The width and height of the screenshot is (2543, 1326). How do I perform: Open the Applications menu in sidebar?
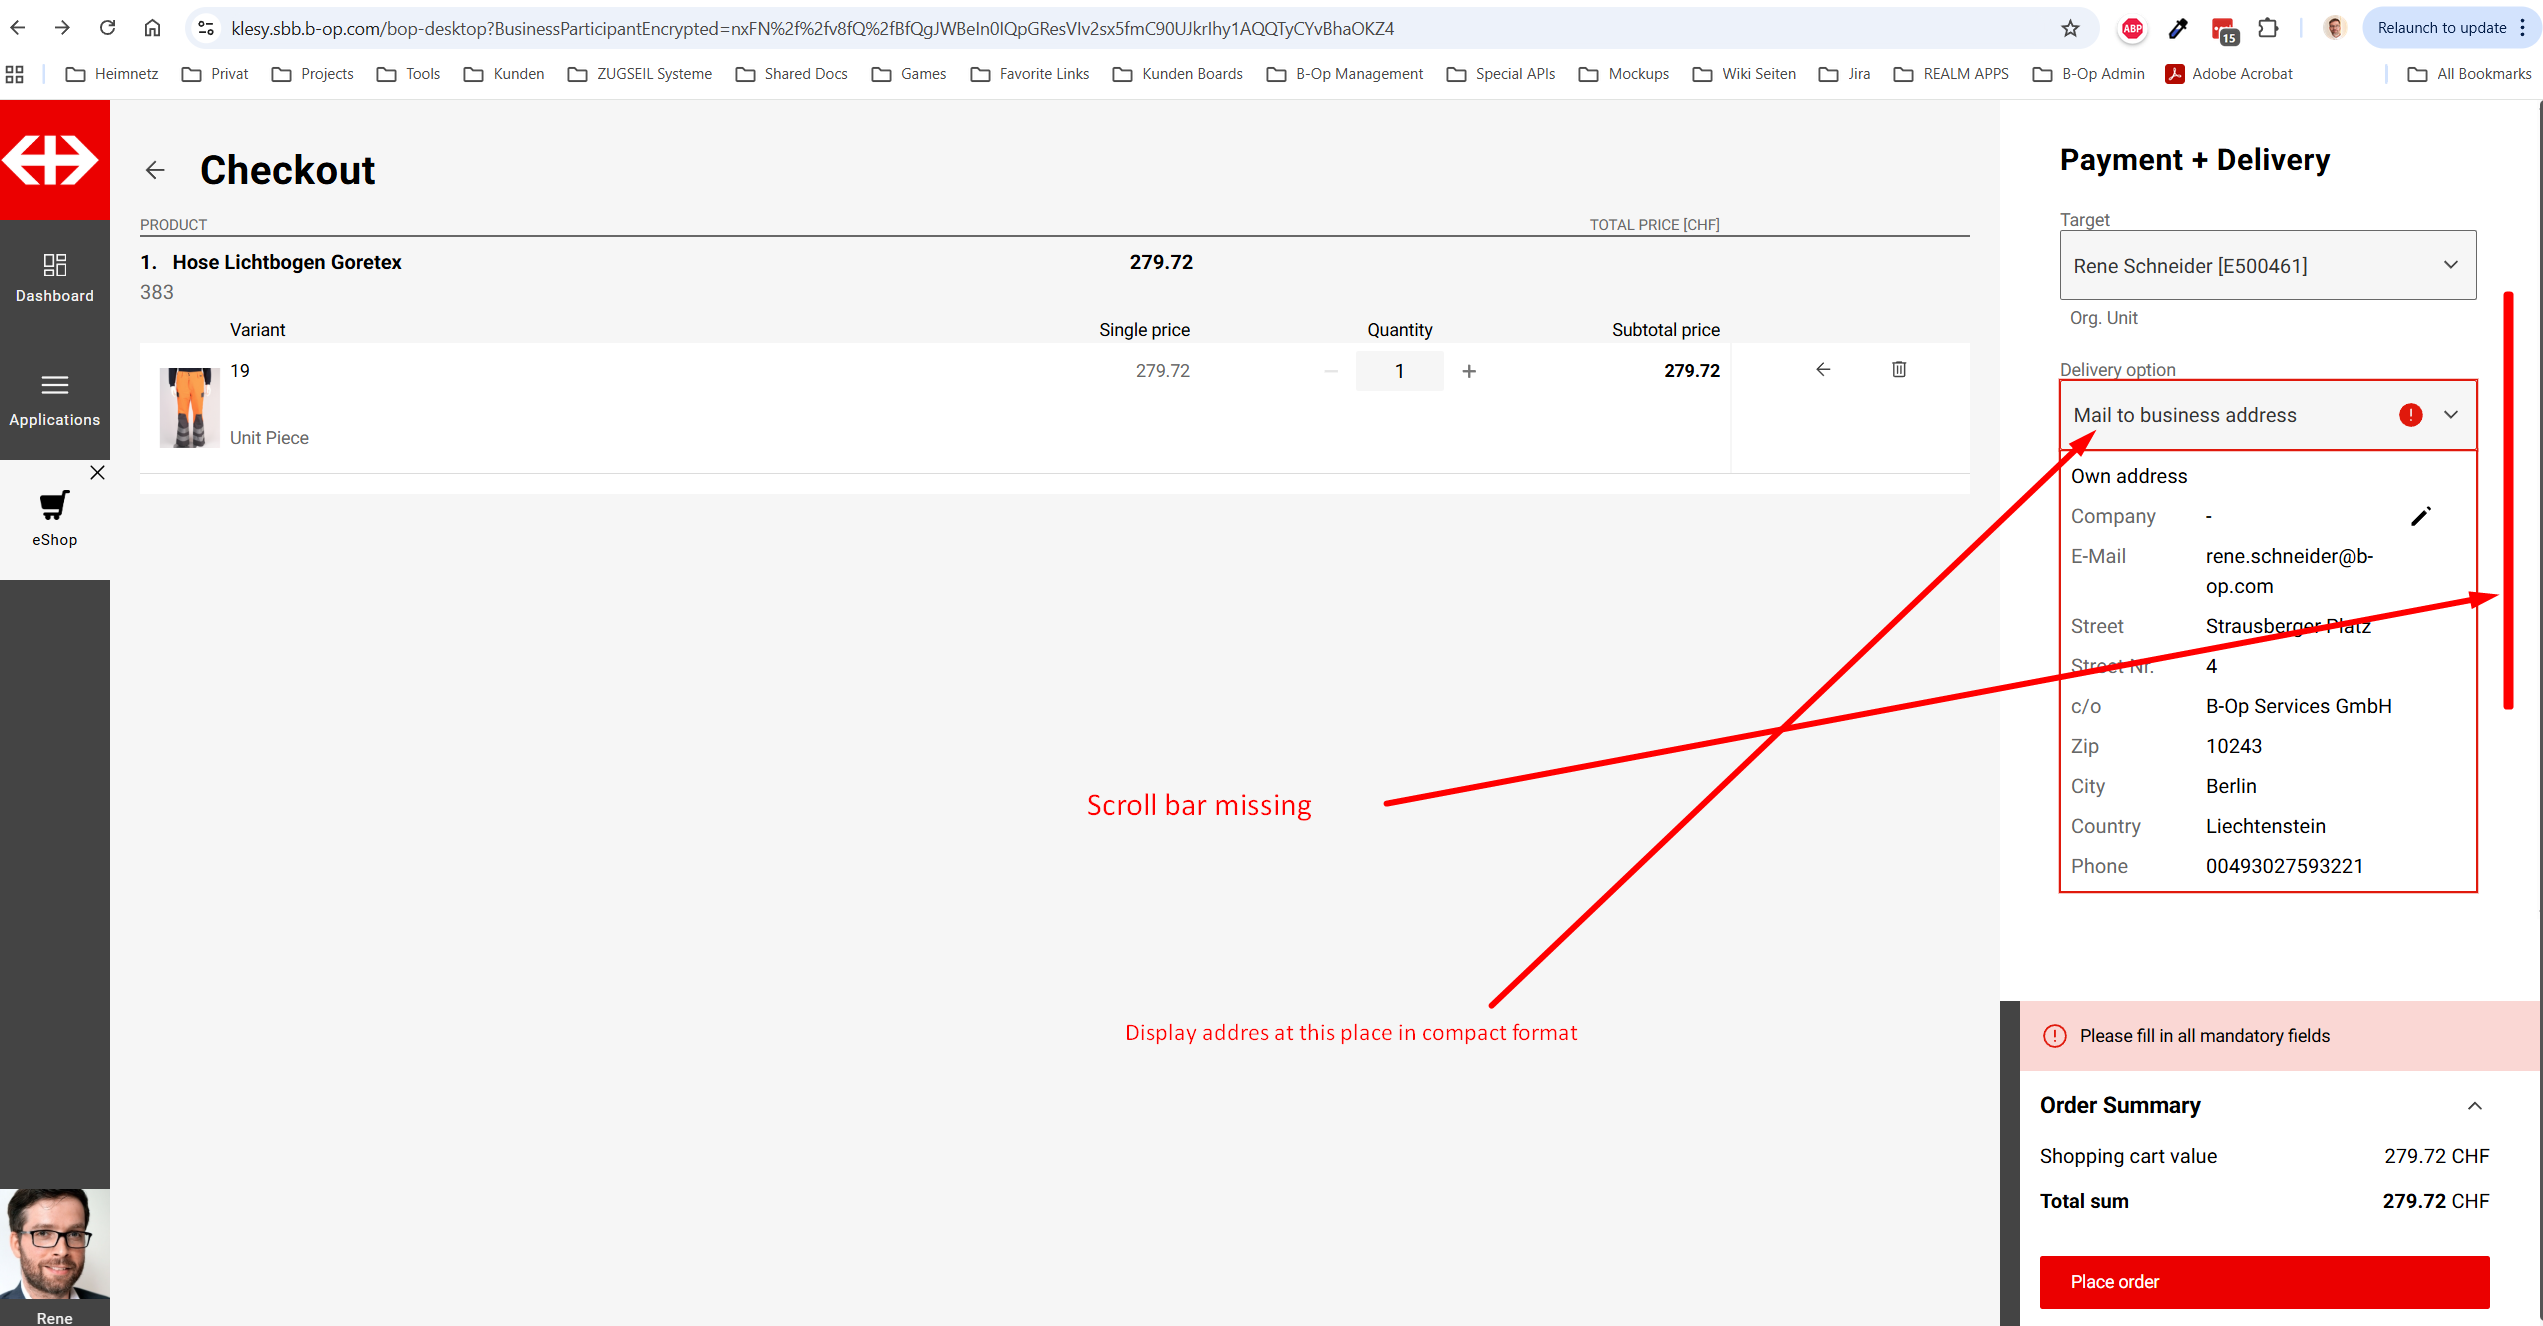(x=54, y=400)
